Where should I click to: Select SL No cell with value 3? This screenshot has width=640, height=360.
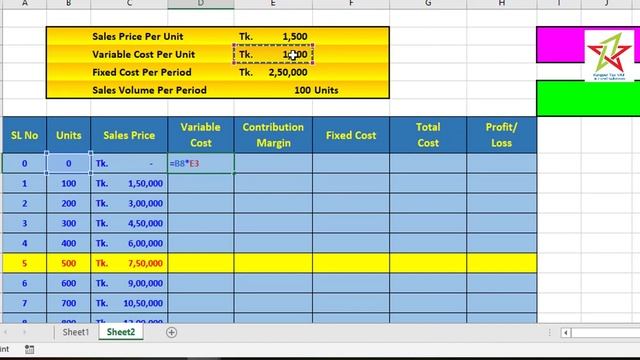click(24, 223)
